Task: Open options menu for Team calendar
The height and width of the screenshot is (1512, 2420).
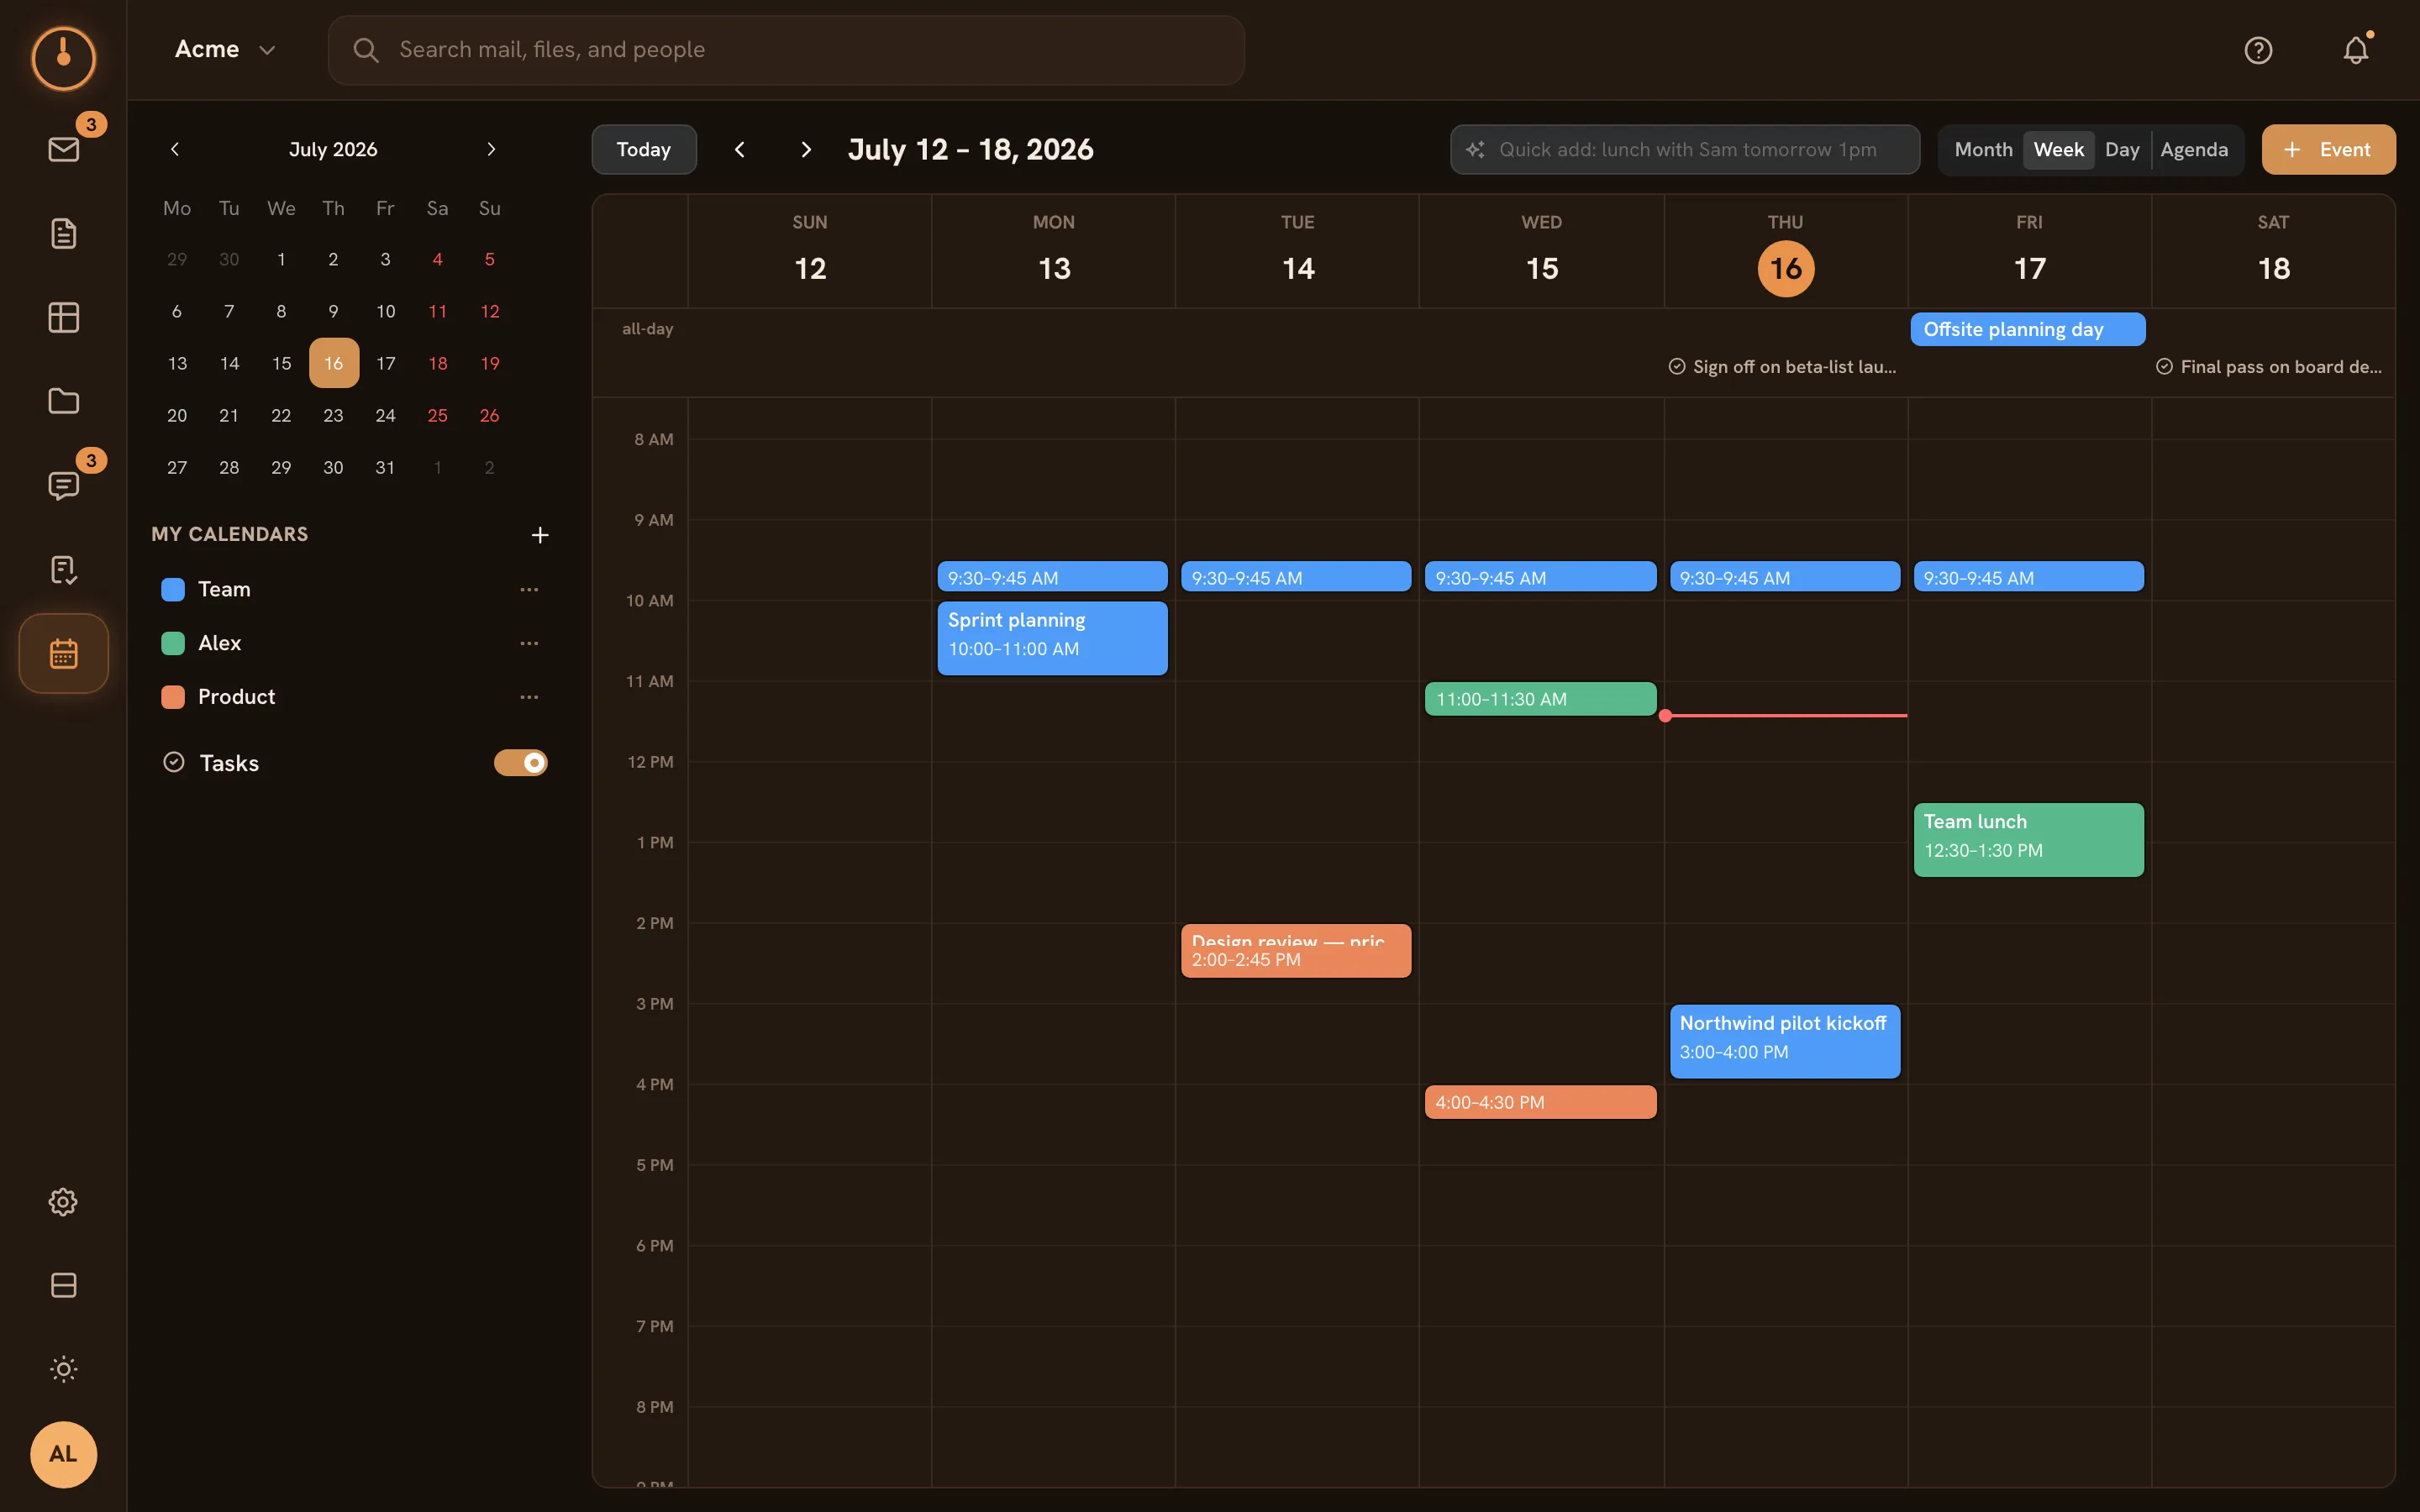Action: 529,590
